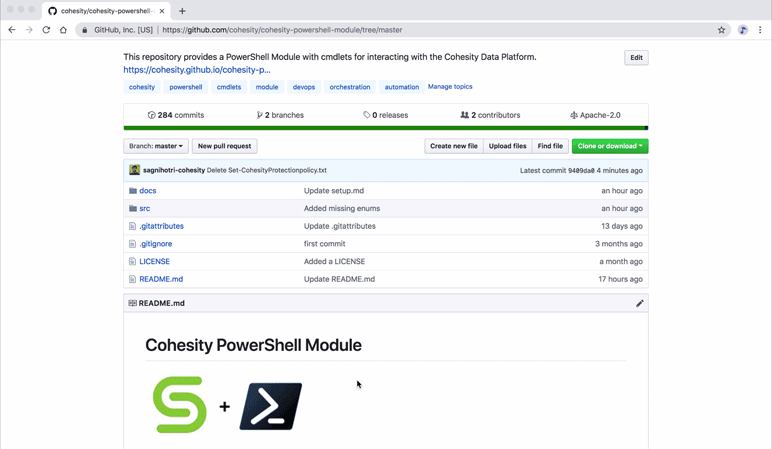Open latest commit hash 9409da0
The image size is (772, 449).
[581, 170]
